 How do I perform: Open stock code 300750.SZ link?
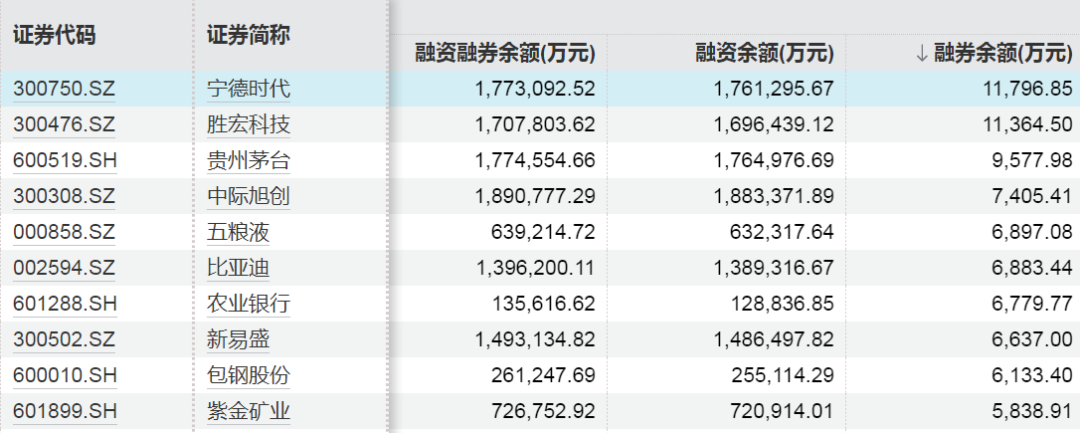pos(65,89)
